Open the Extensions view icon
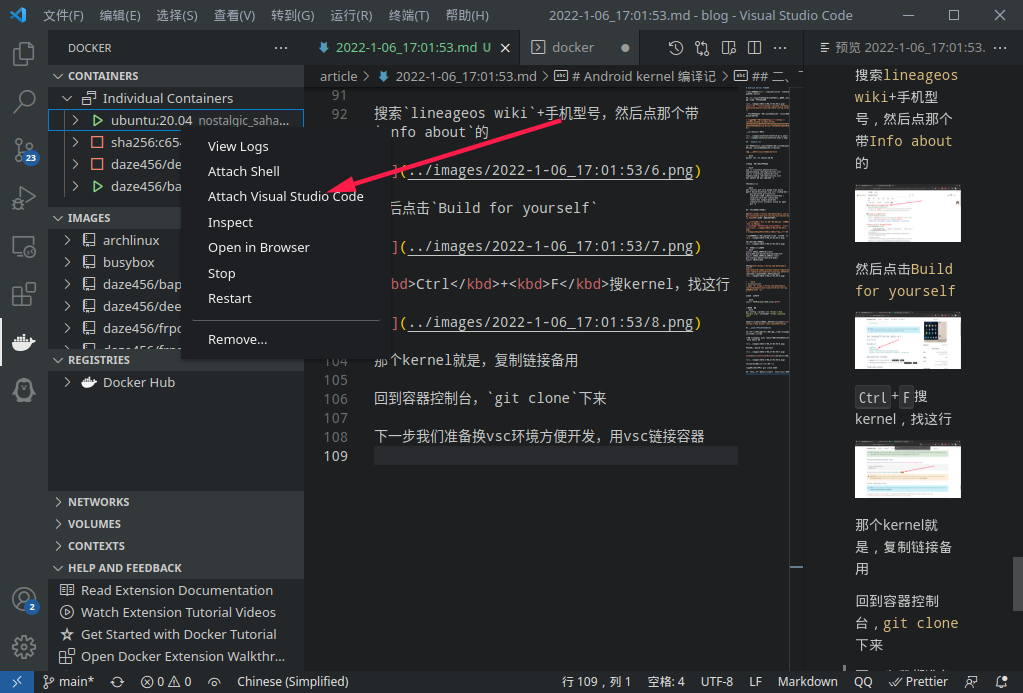 pyautogui.click(x=23, y=295)
